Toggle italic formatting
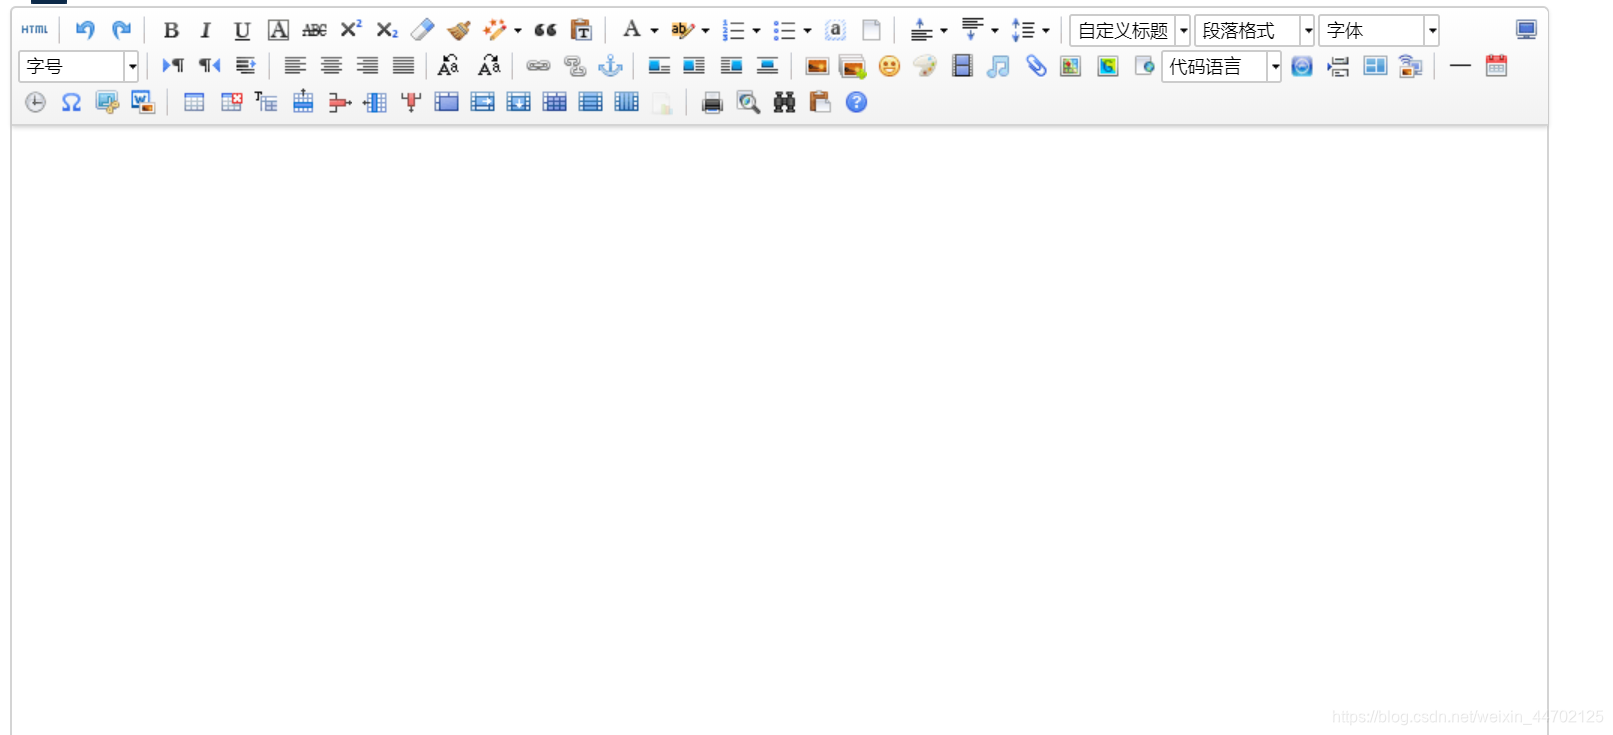 pos(206,30)
